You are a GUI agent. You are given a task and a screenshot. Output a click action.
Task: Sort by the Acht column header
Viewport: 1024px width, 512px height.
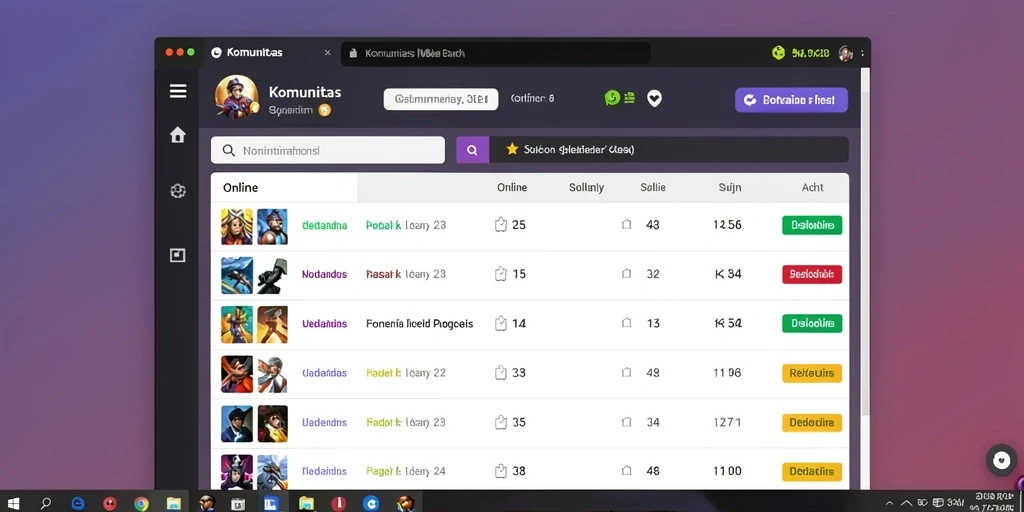pos(812,187)
